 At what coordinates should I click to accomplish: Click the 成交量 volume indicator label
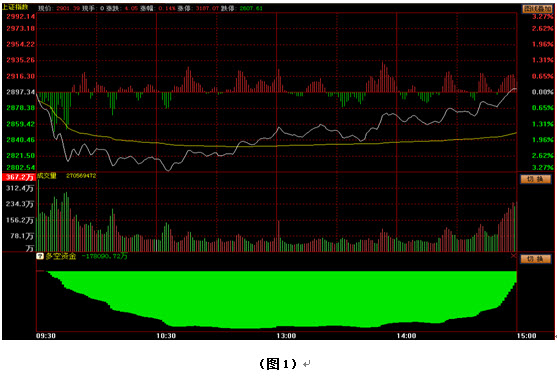click(47, 176)
